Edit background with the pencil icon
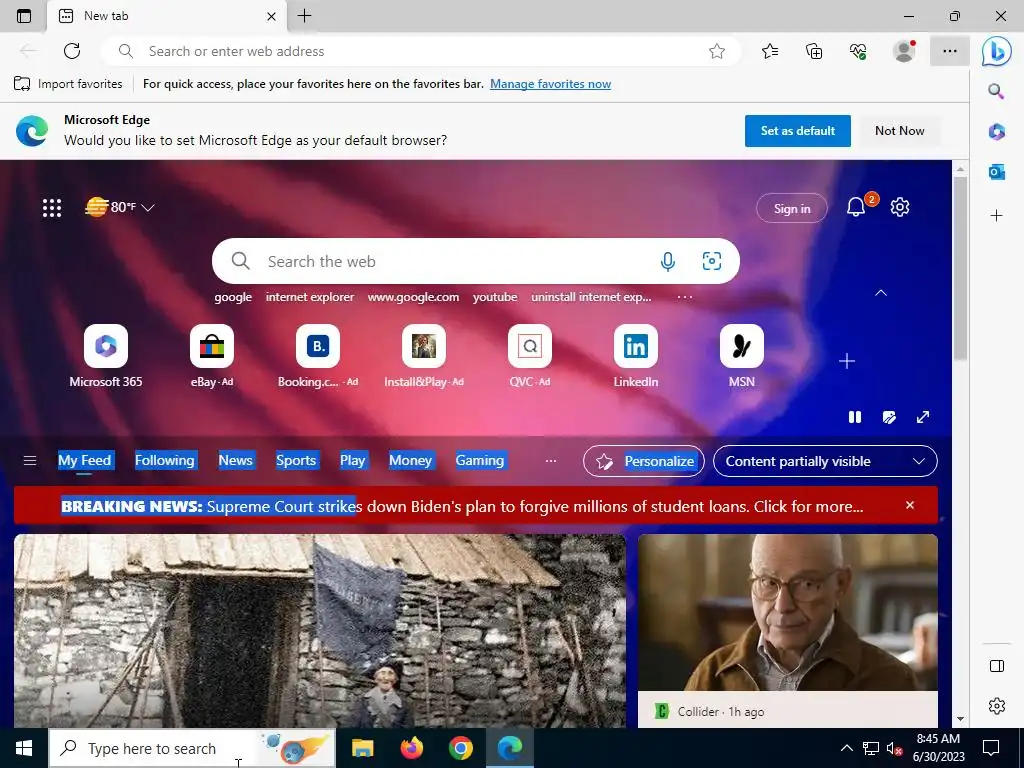1024x768 pixels. [x=889, y=417]
